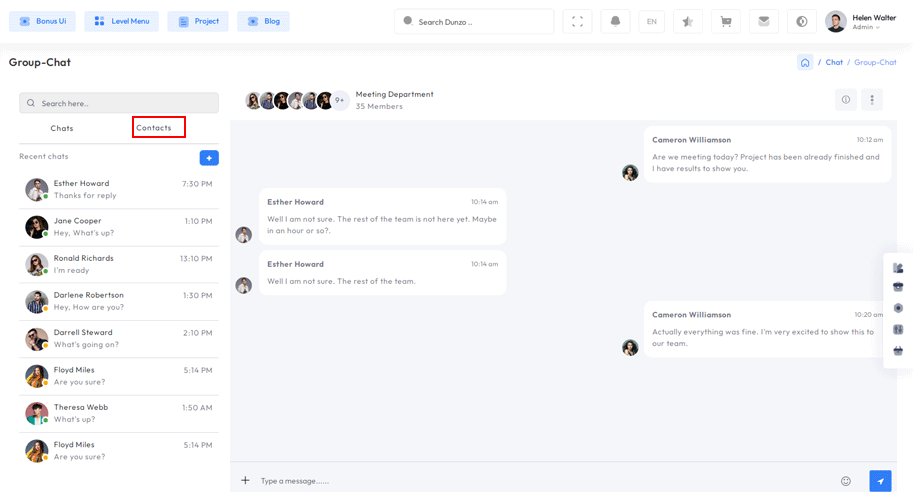Open the mail envelope icon

[x=764, y=21]
